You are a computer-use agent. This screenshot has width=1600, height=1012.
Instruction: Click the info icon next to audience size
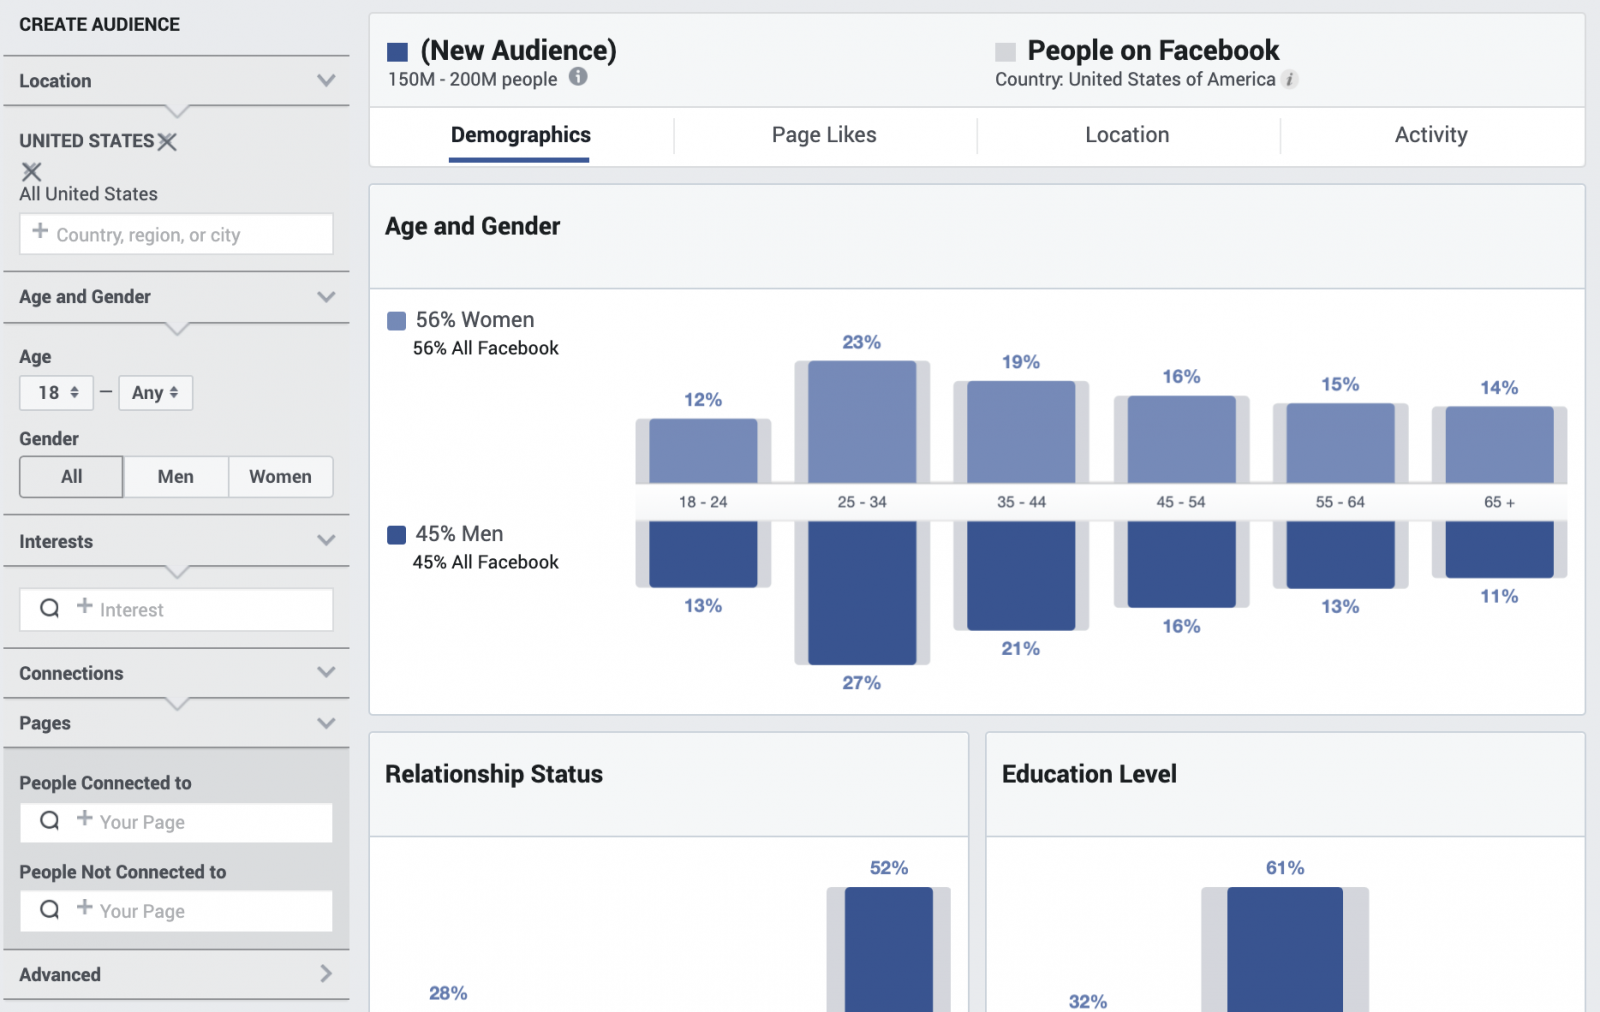point(578,78)
